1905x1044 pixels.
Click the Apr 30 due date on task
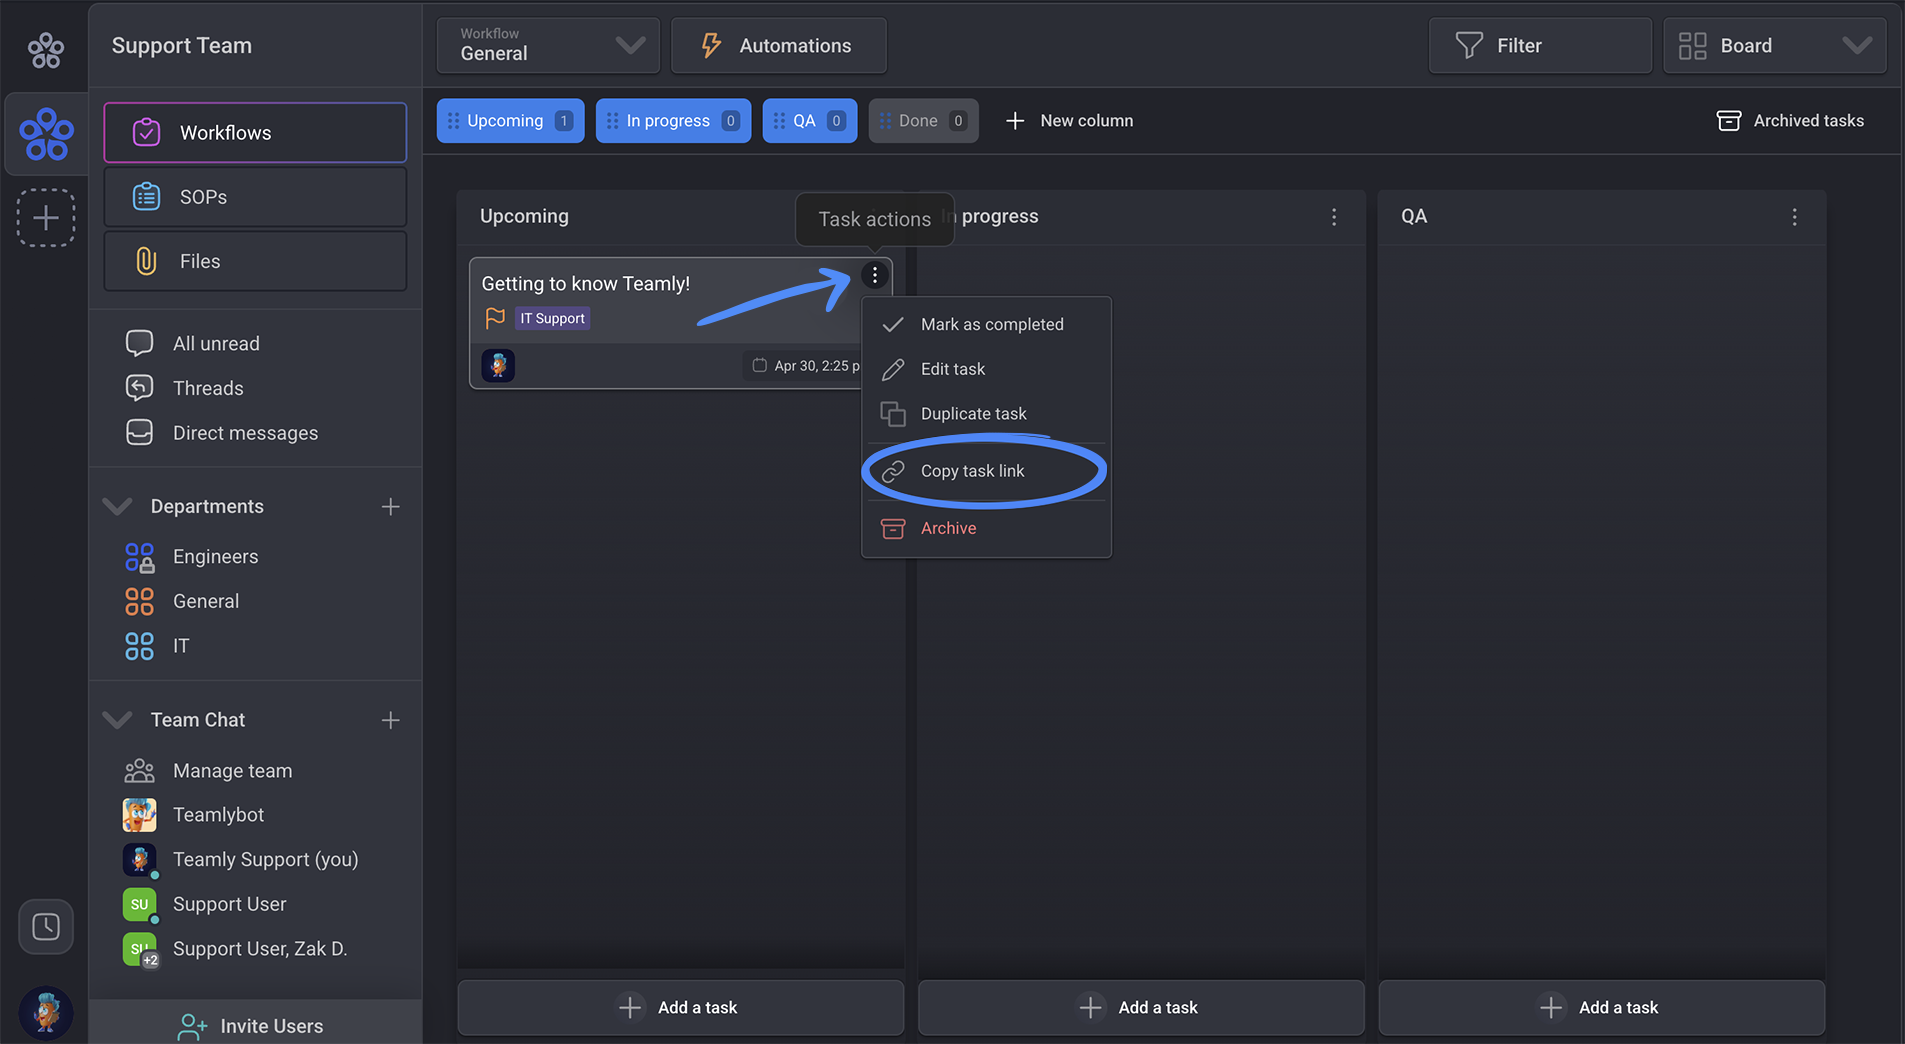click(x=806, y=366)
